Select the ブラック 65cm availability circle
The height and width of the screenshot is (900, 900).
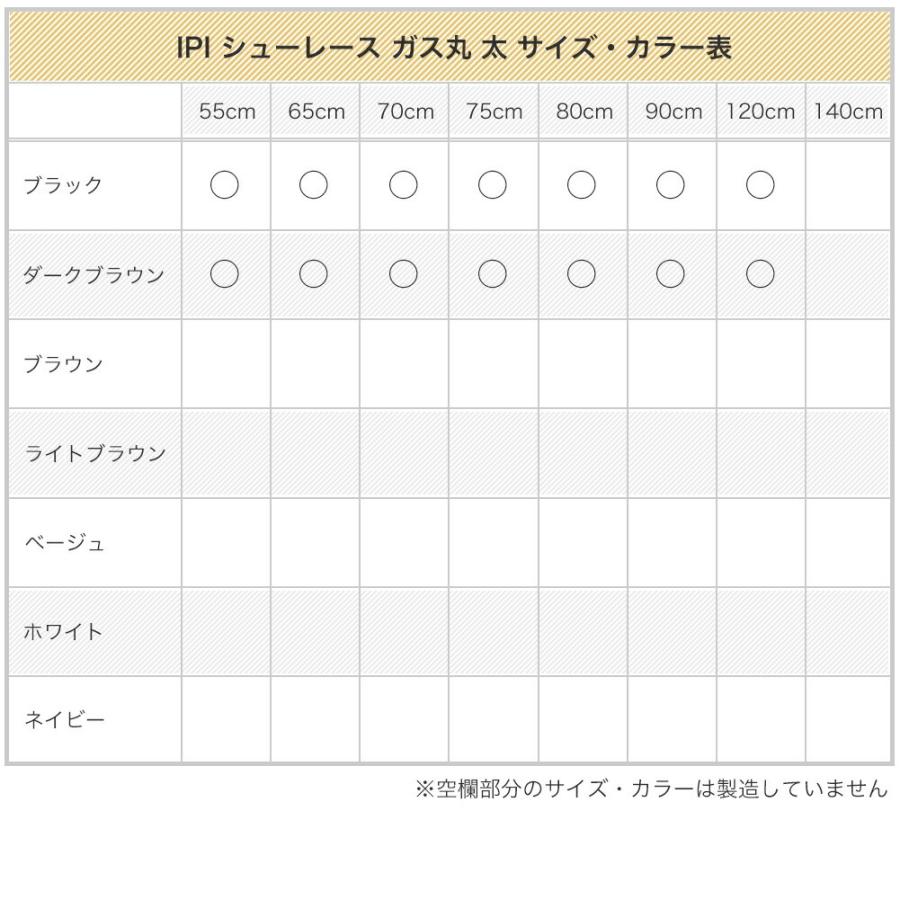tap(314, 185)
